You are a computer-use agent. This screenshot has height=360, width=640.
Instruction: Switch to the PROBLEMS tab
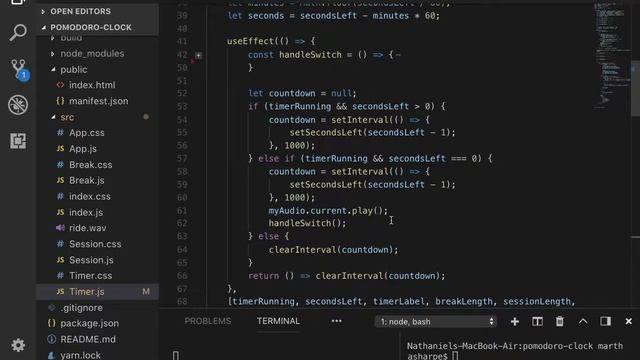click(x=207, y=321)
